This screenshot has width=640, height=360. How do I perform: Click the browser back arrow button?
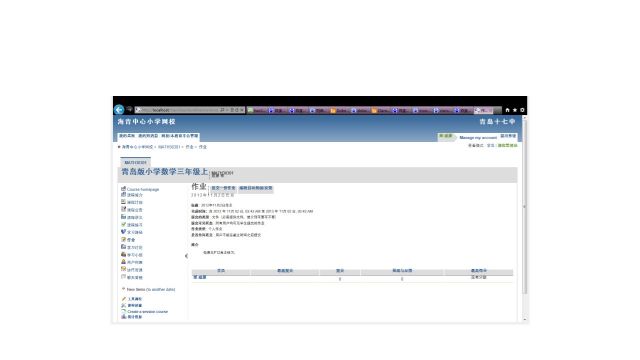(x=119, y=110)
